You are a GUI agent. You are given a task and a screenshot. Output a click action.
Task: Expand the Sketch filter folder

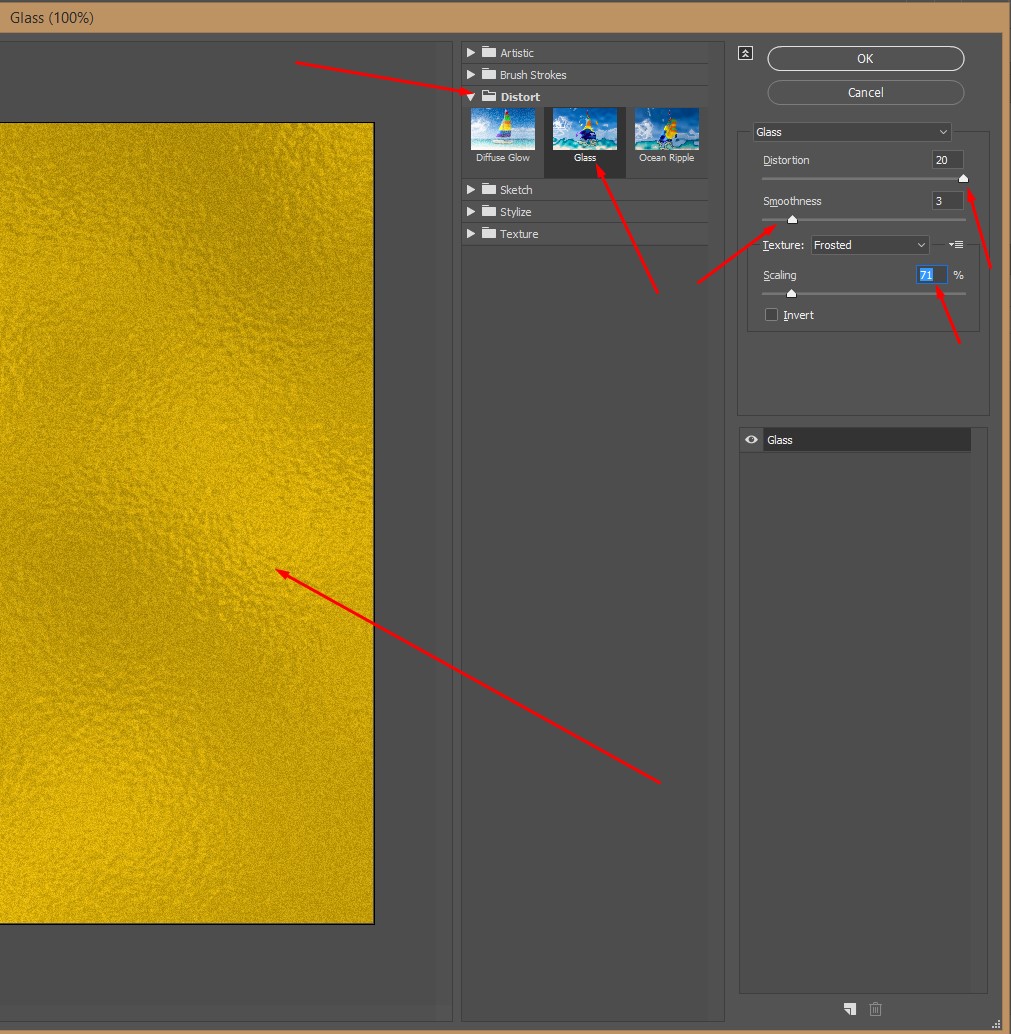471,190
